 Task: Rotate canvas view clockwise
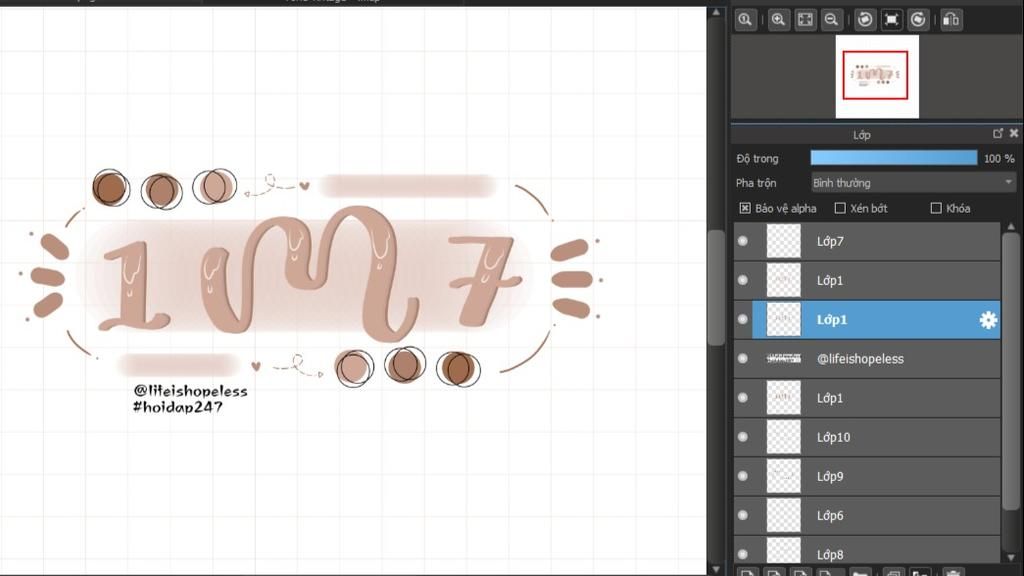(918, 20)
